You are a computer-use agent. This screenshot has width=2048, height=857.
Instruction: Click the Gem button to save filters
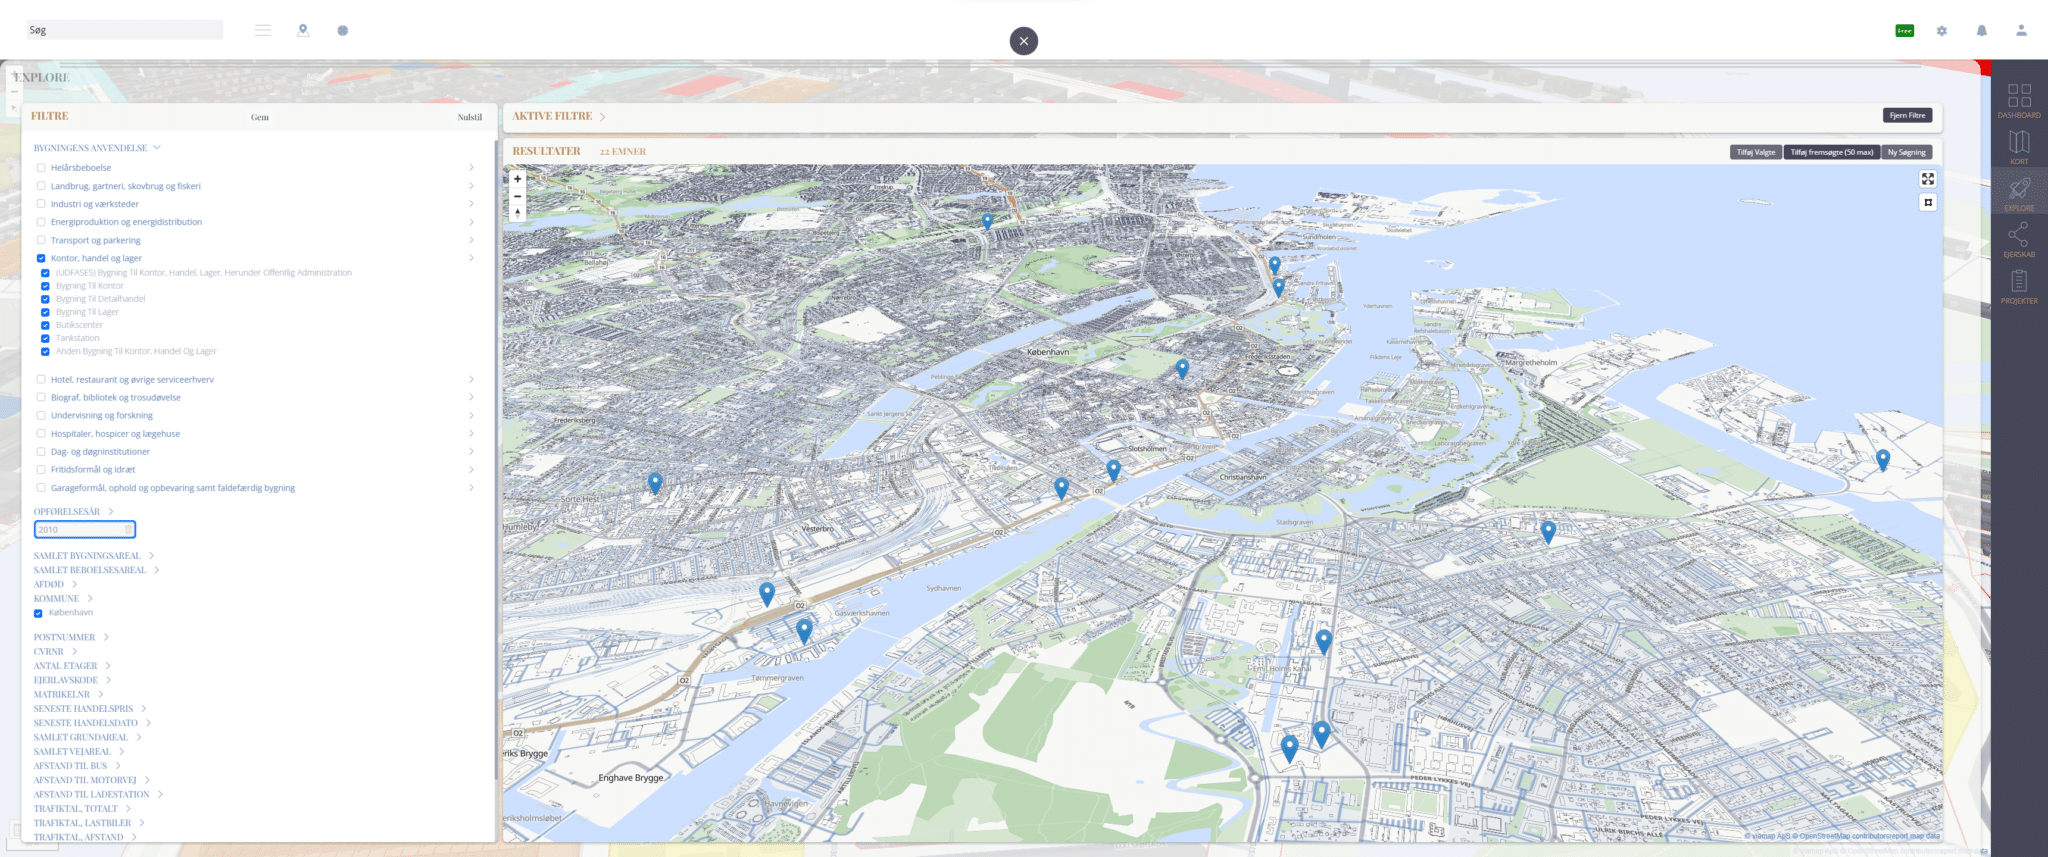pyautogui.click(x=260, y=117)
